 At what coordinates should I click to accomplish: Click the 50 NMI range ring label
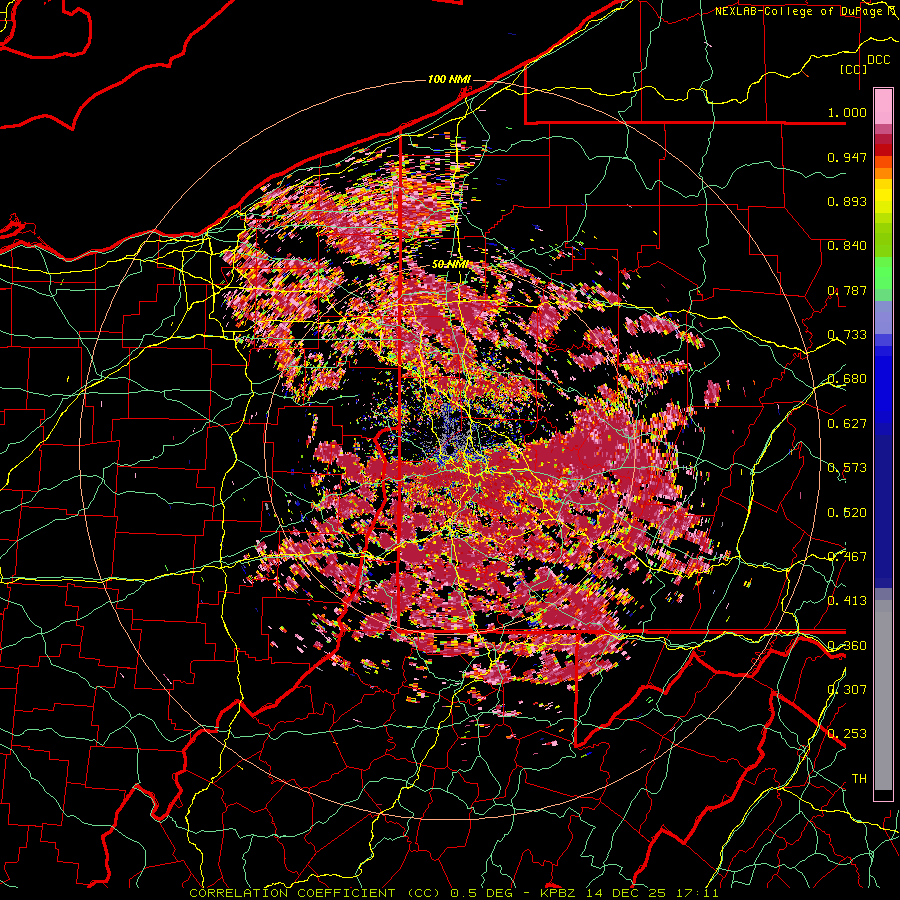point(449,265)
